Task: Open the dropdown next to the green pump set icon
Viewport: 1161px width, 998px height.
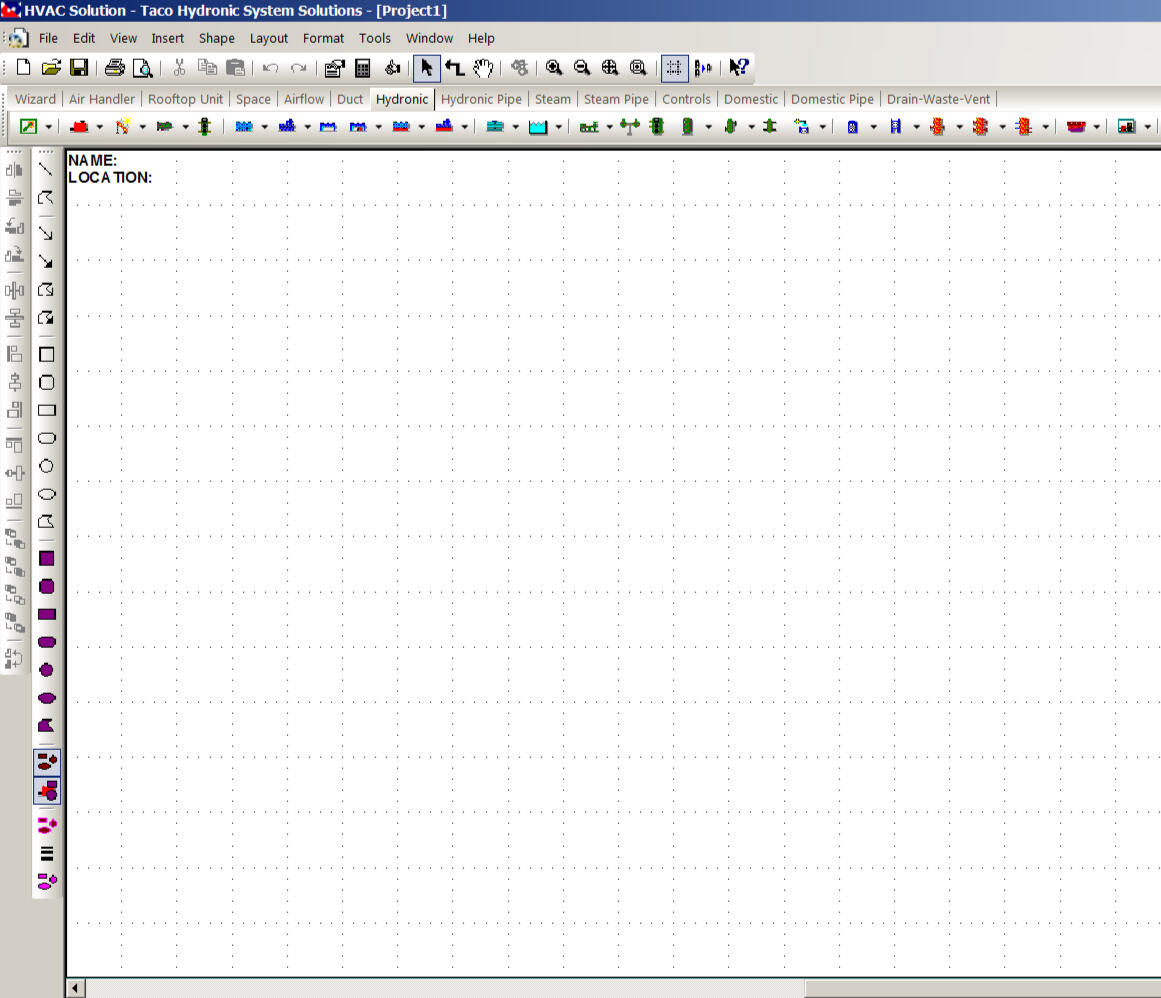Action: (609, 127)
